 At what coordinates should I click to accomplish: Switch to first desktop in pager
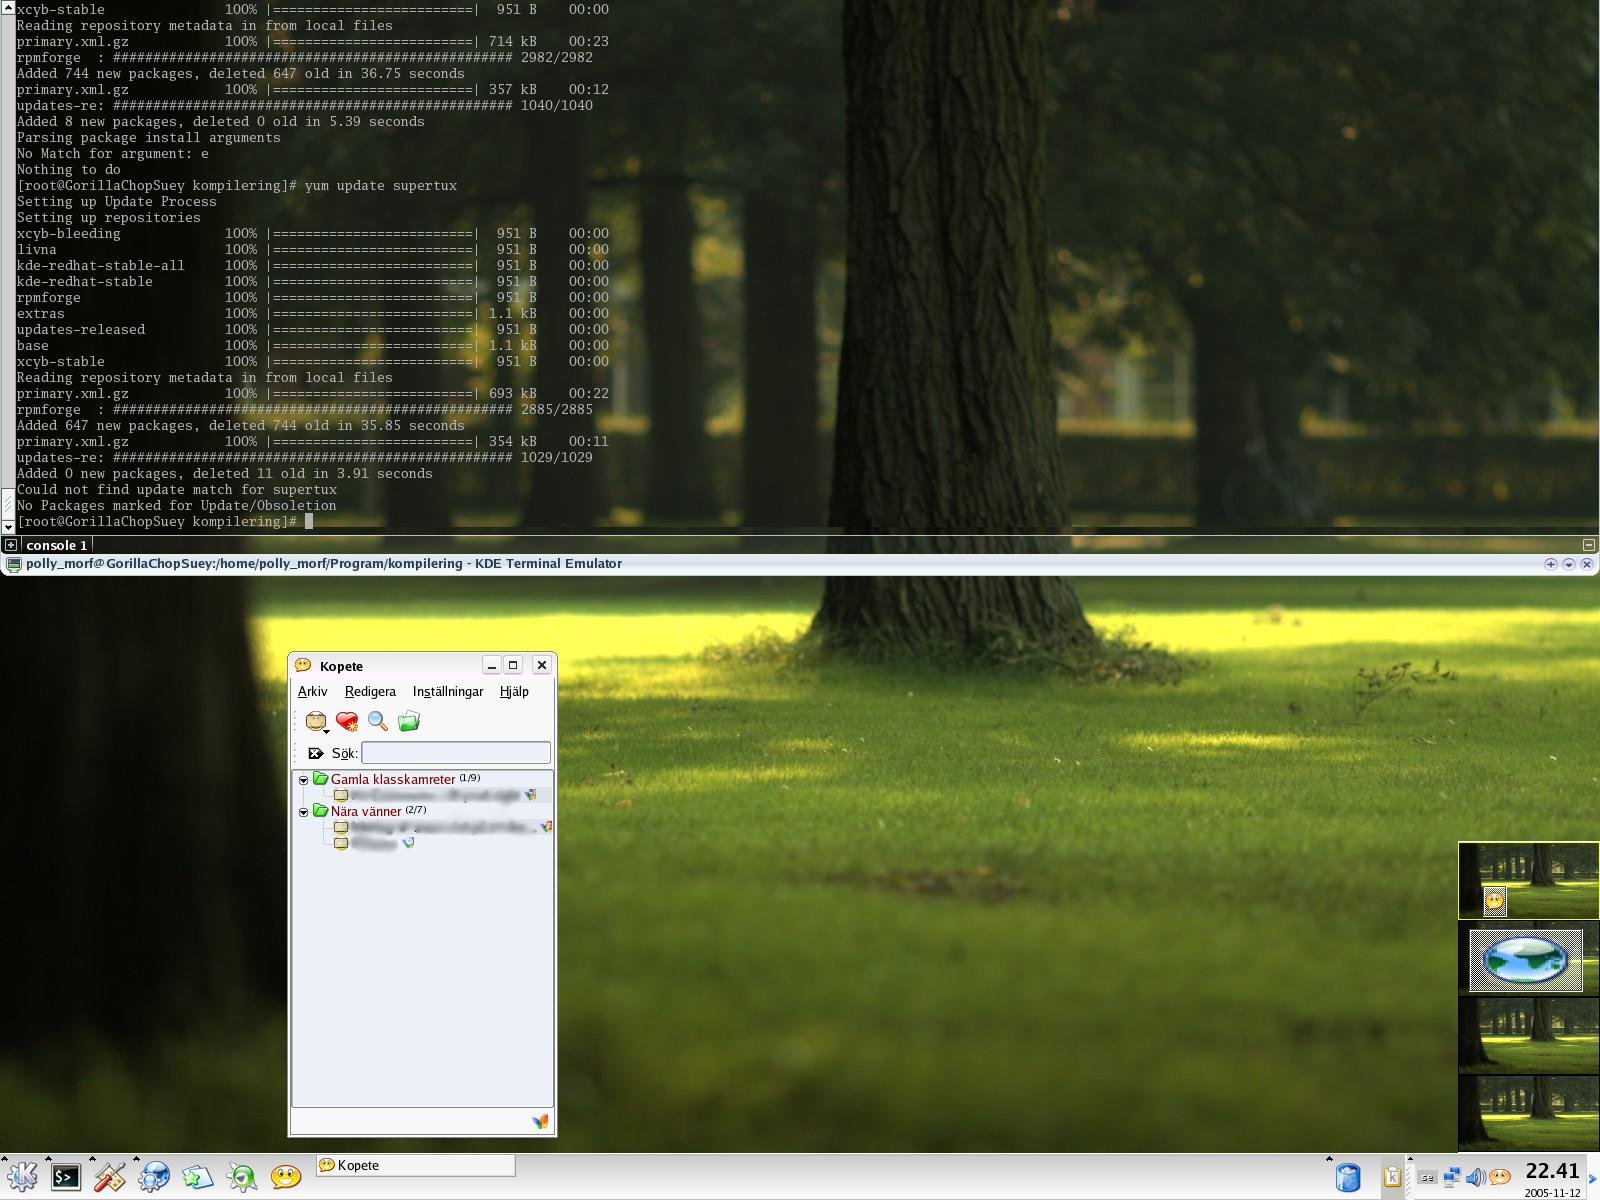pos(1528,881)
